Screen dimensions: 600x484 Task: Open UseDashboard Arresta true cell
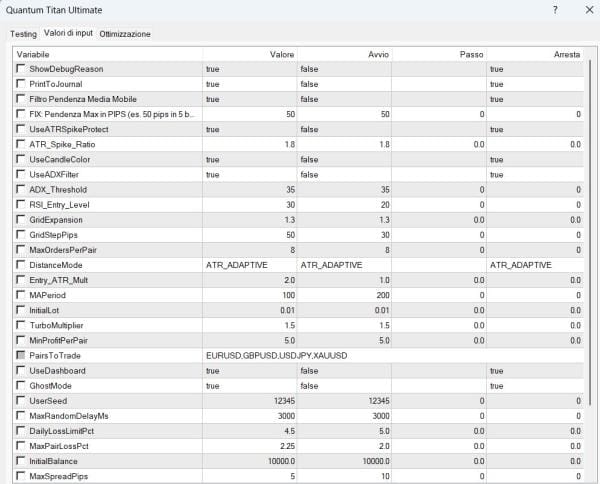535,370
